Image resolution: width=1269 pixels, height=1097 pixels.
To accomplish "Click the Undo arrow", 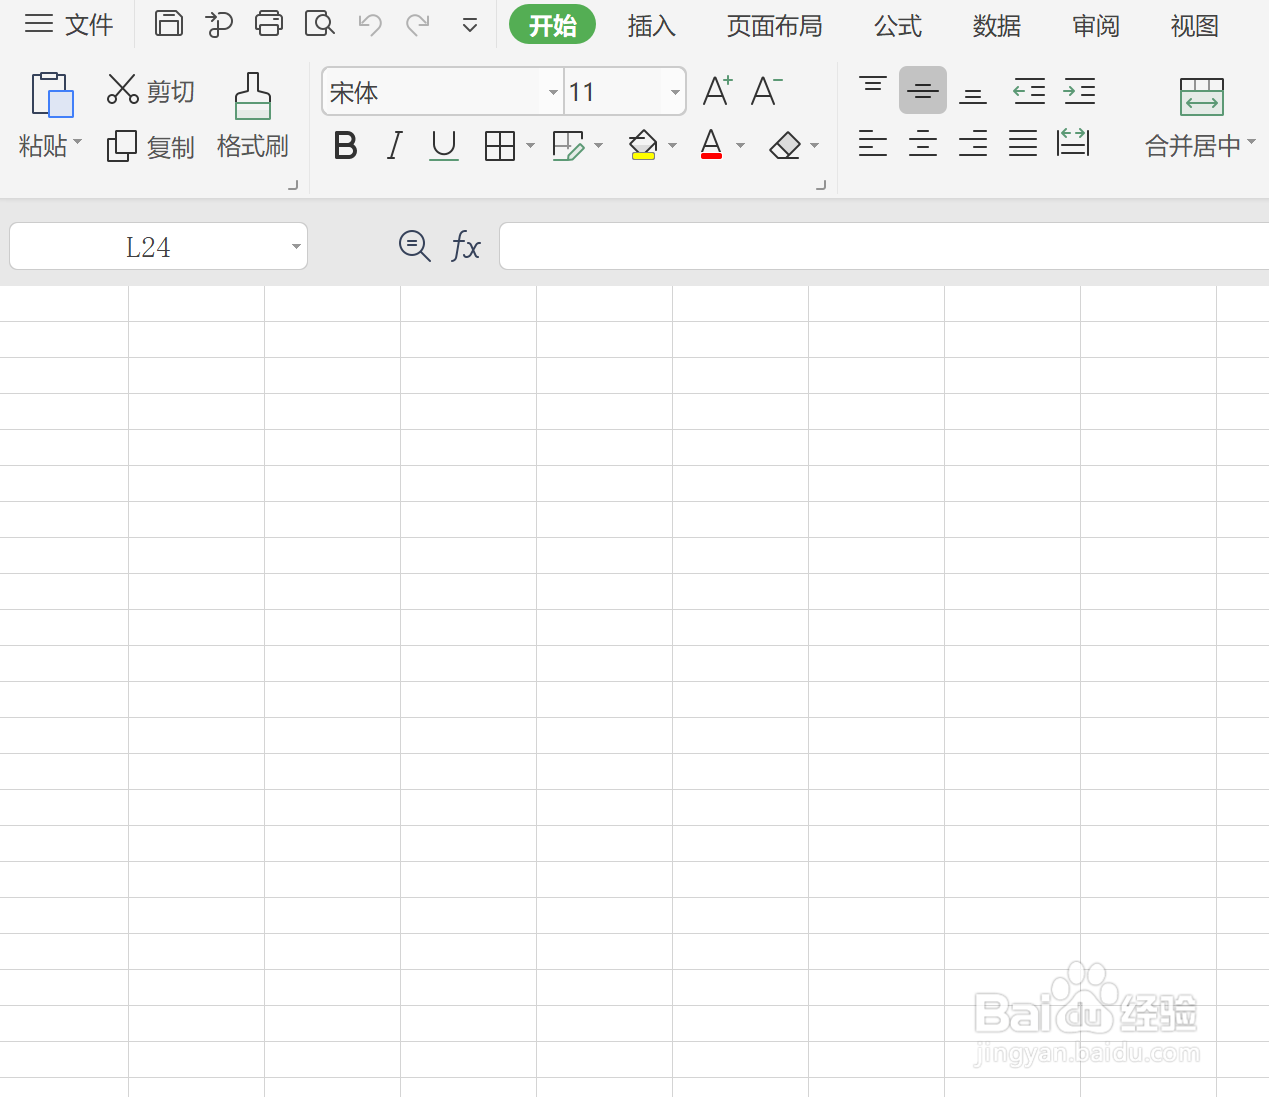I will tap(370, 24).
